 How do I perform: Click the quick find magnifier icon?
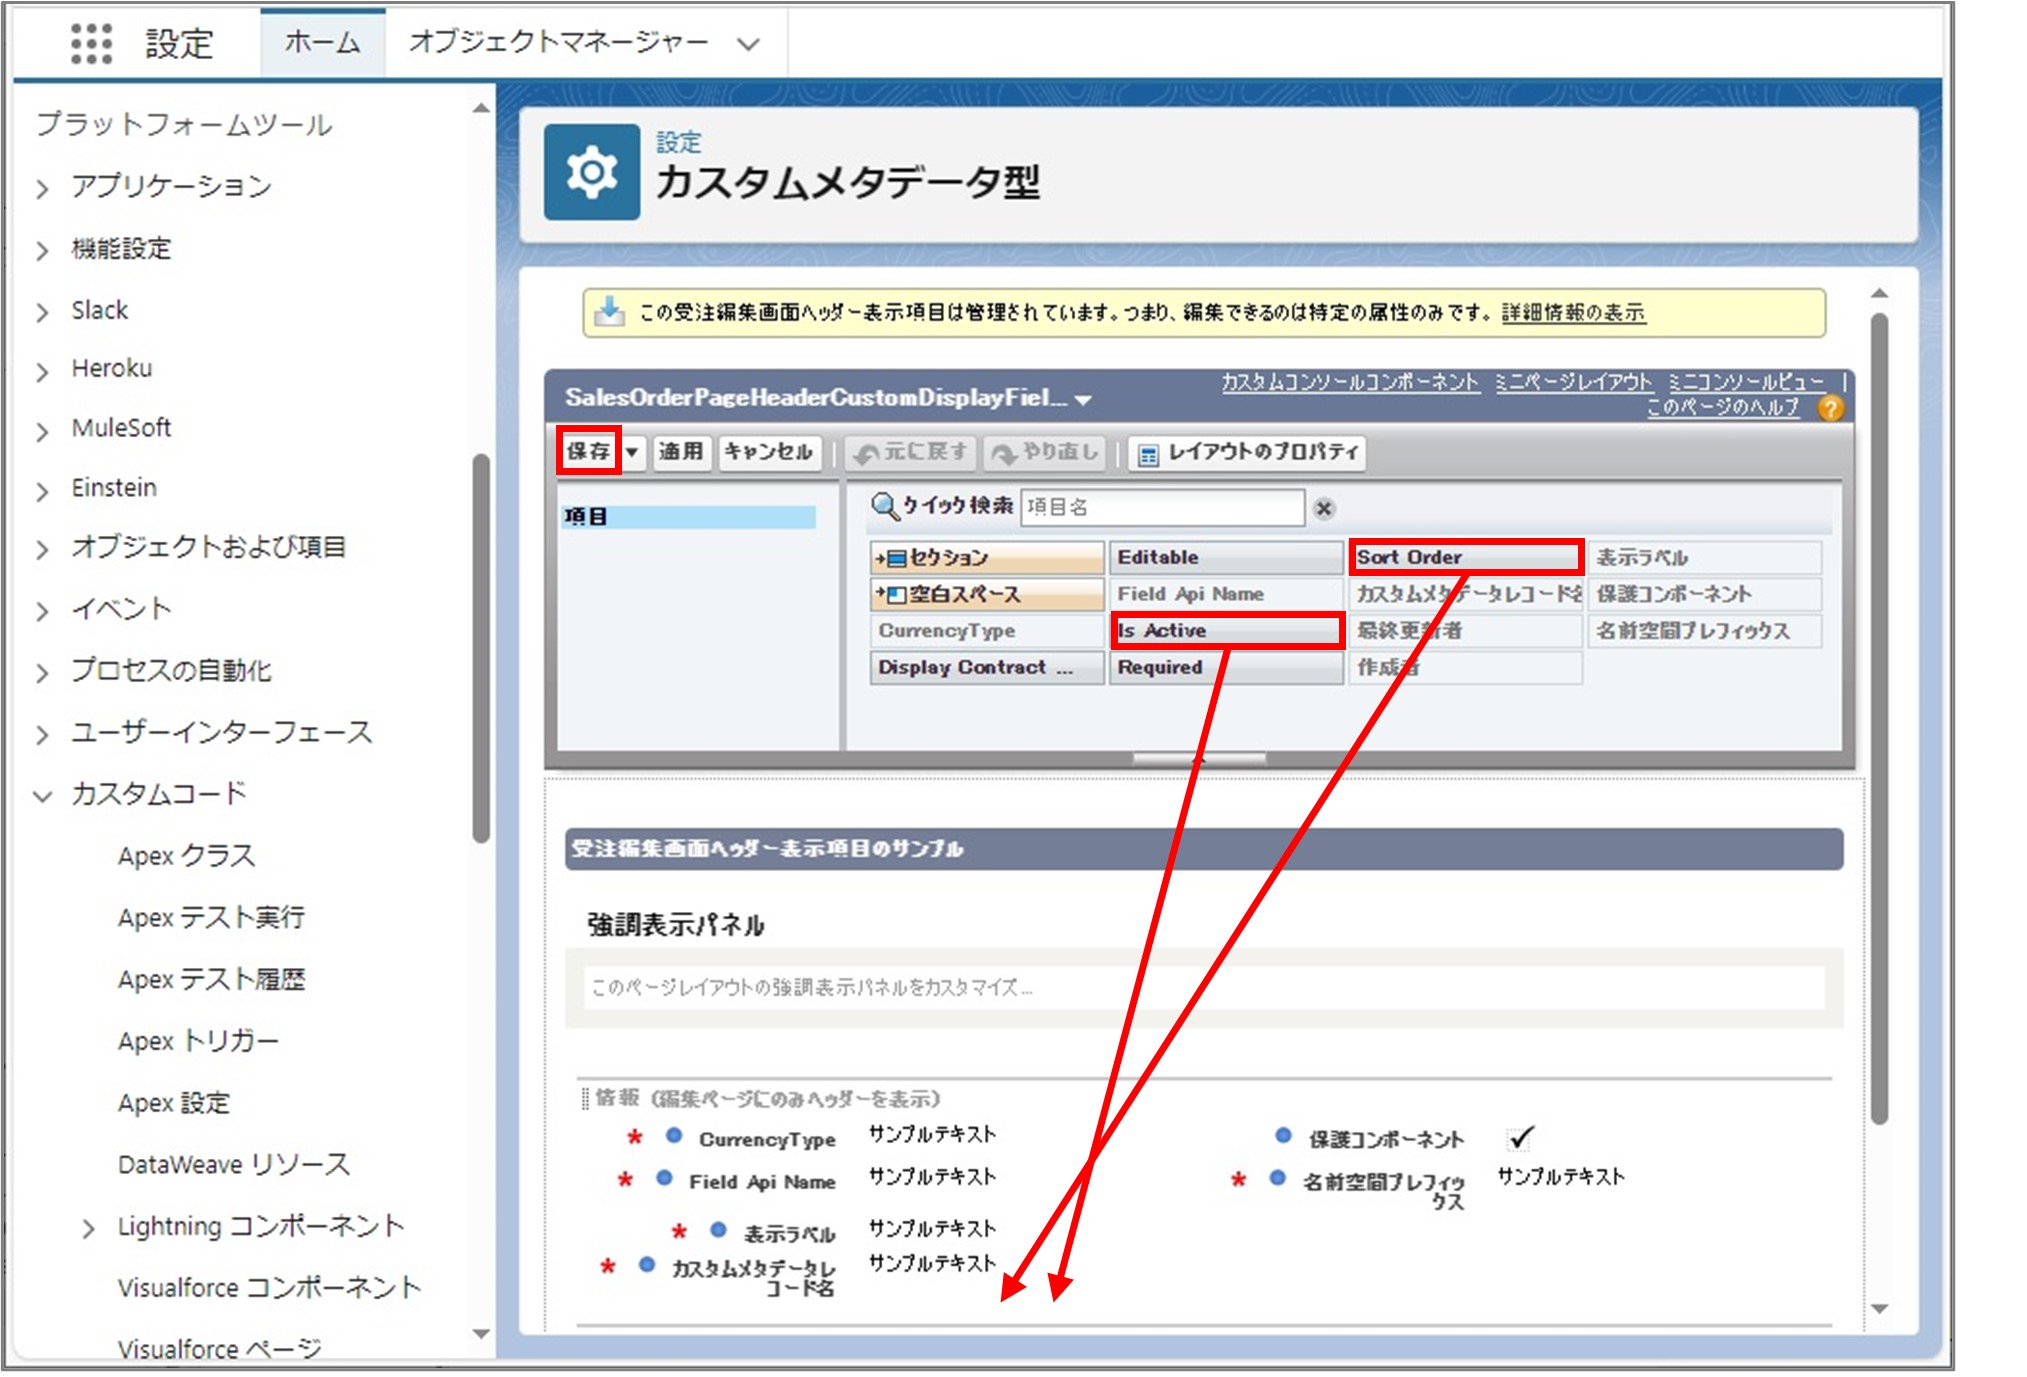884,506
